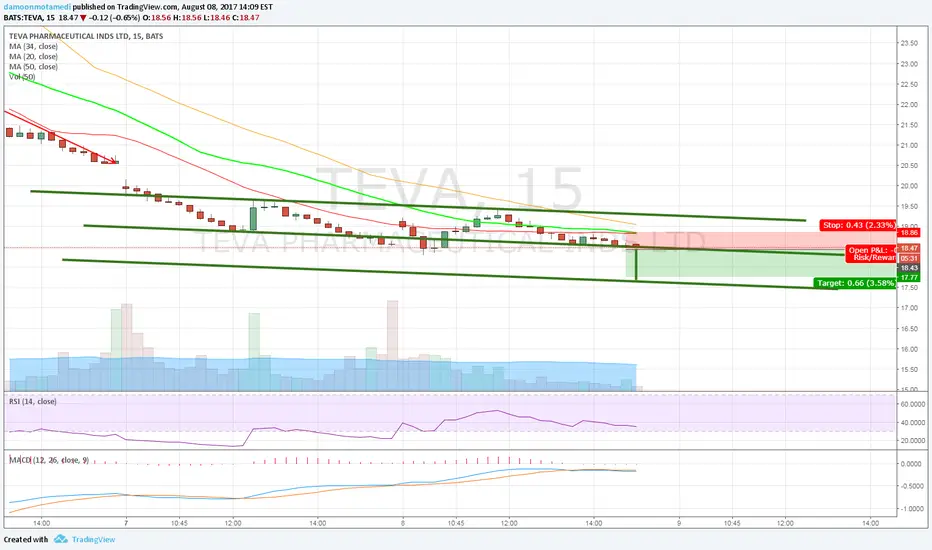The width and height of the screenshot is (932, 550).
Task: Click the date label 9 on time axis
Action: click(679, 523)
